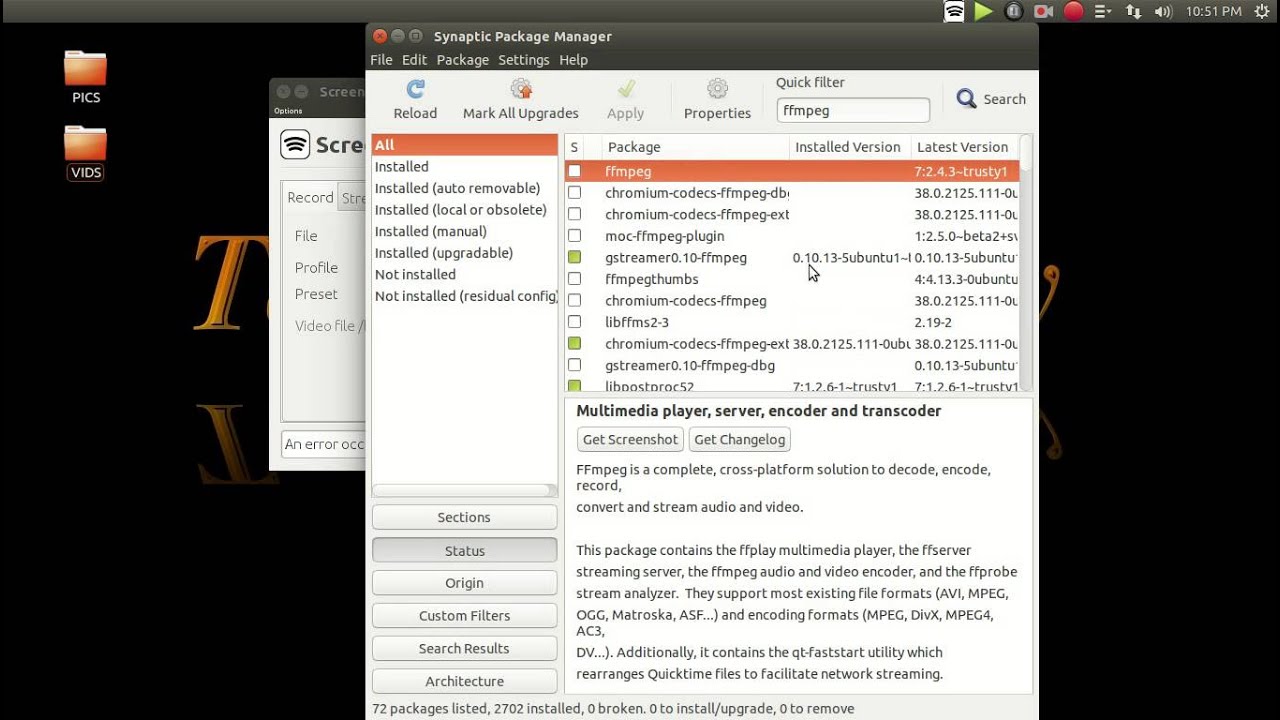Select Not installed (residual config) filter
1280x720 pixels.
tap(464, 296)
